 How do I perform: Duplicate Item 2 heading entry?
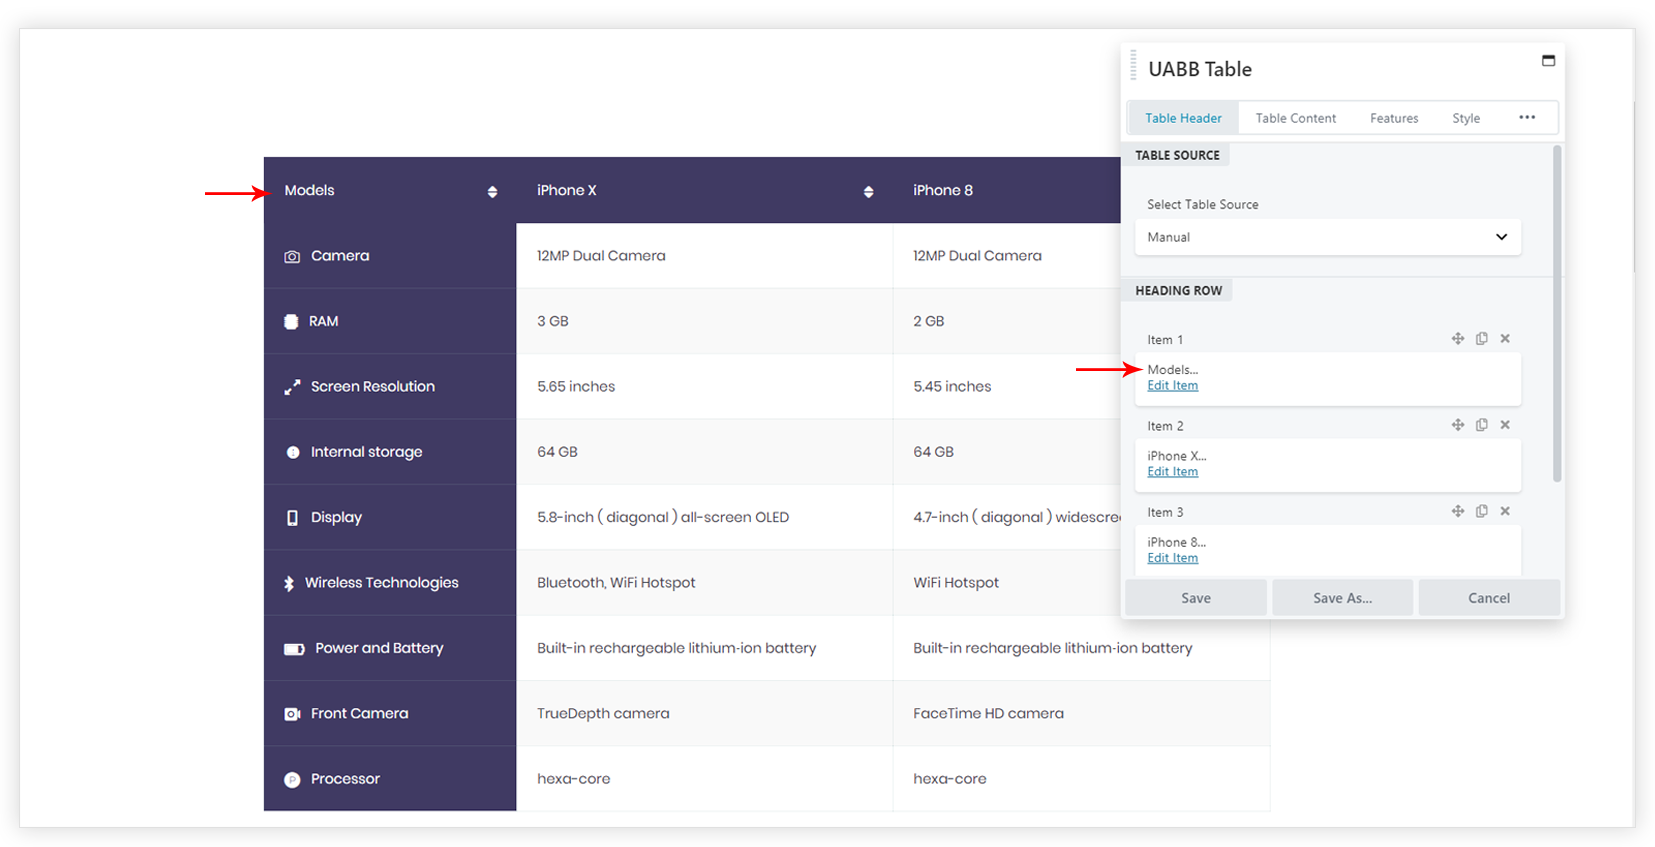(x=1481, y=425)
